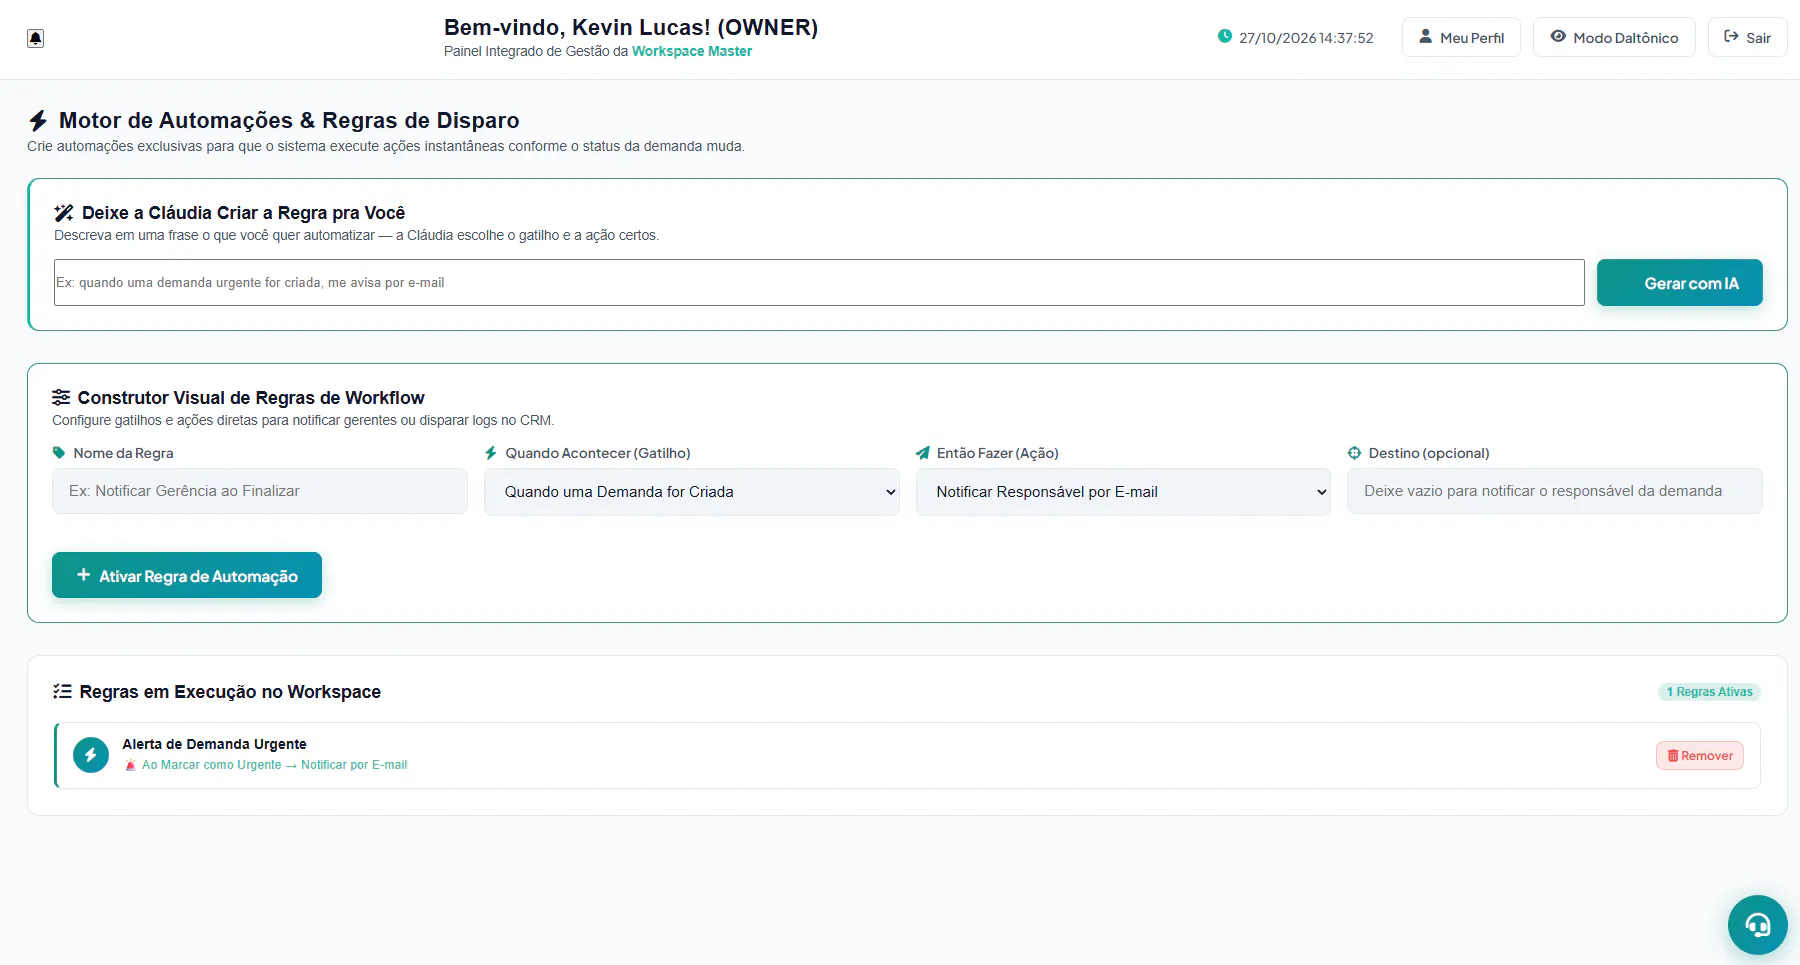Click the tag icon next to Nome da Regra
Viewport: 1800px width, 965px height.
tap(59, 453)
